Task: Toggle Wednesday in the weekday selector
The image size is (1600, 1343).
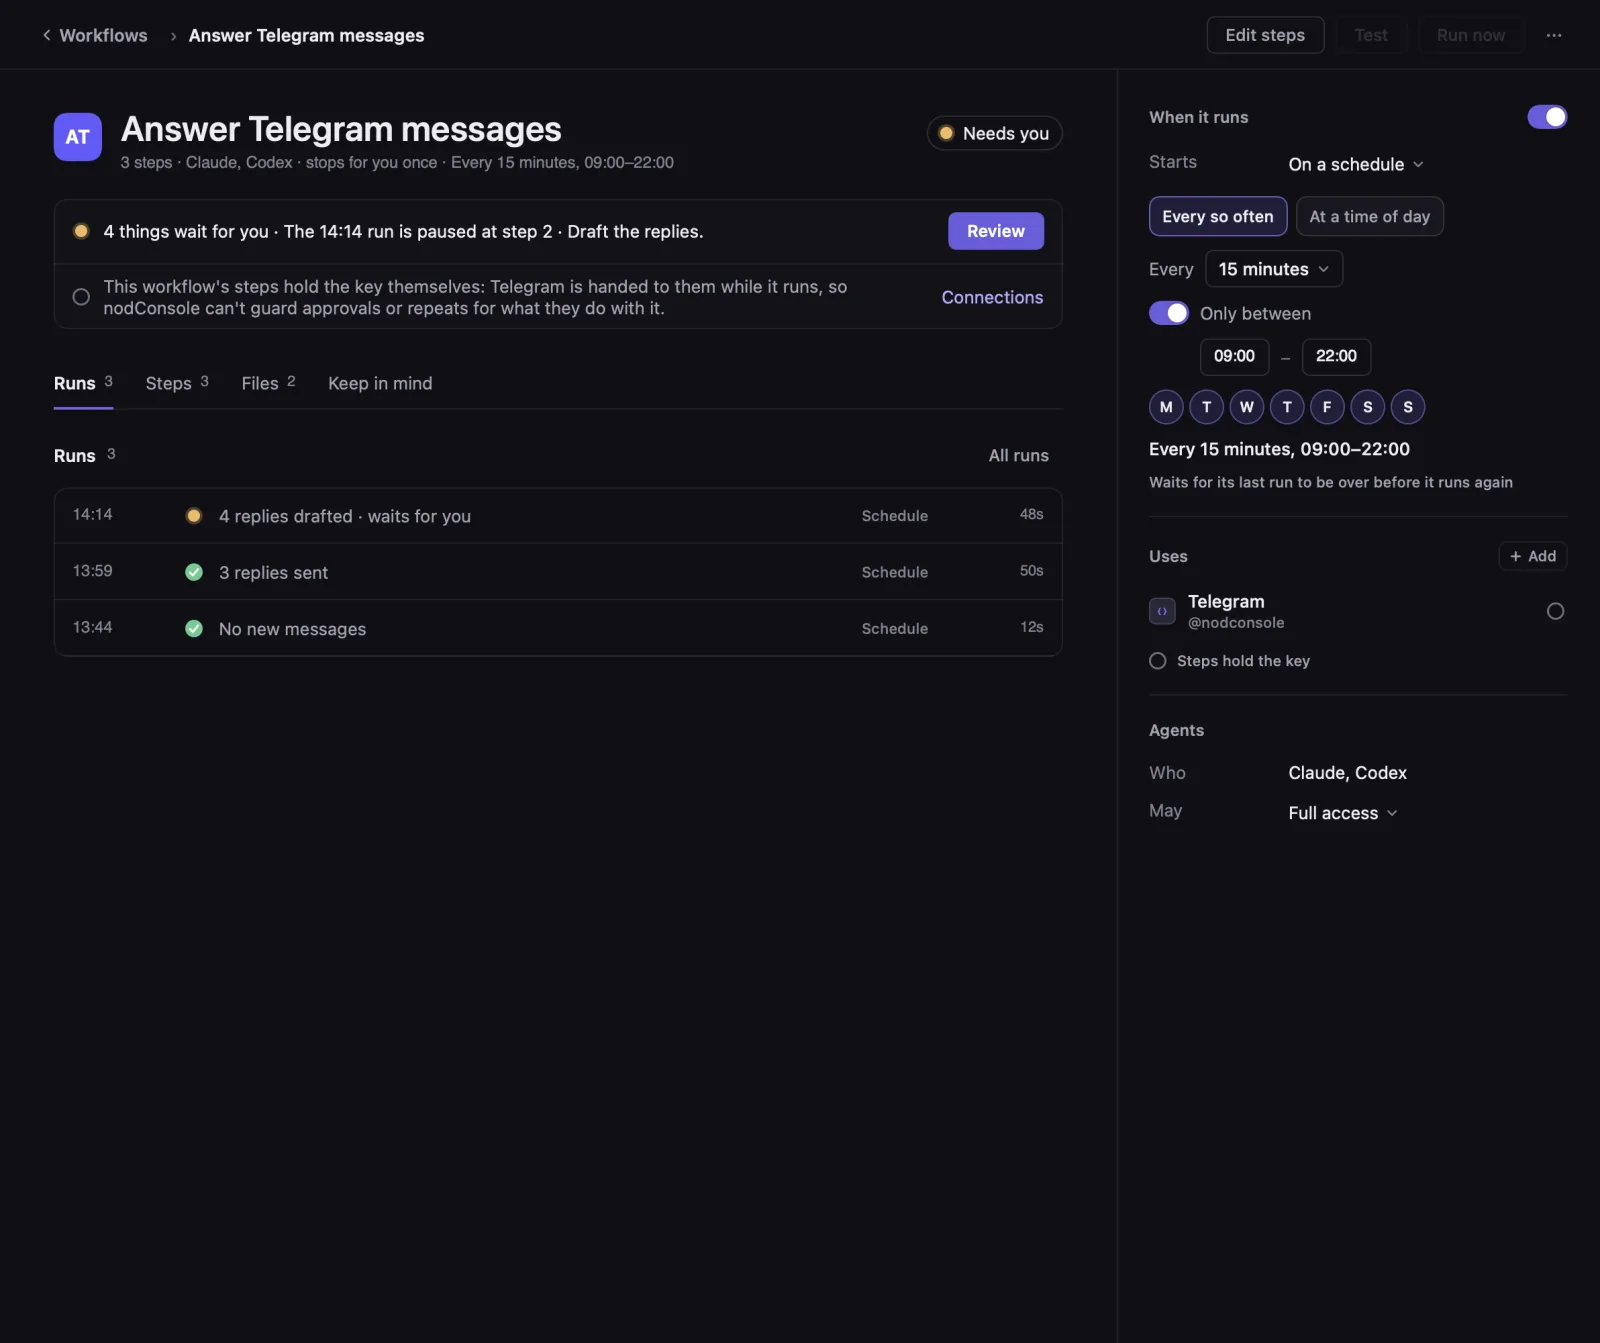Action: (1247, 407)
